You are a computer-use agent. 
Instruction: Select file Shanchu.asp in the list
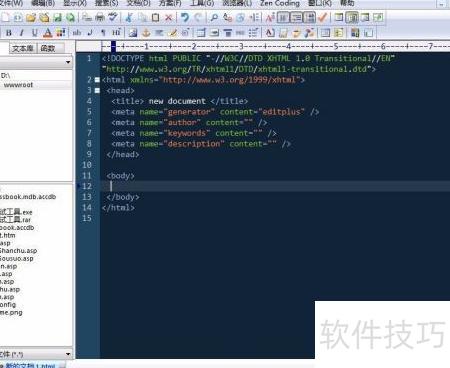pos(18,251)
